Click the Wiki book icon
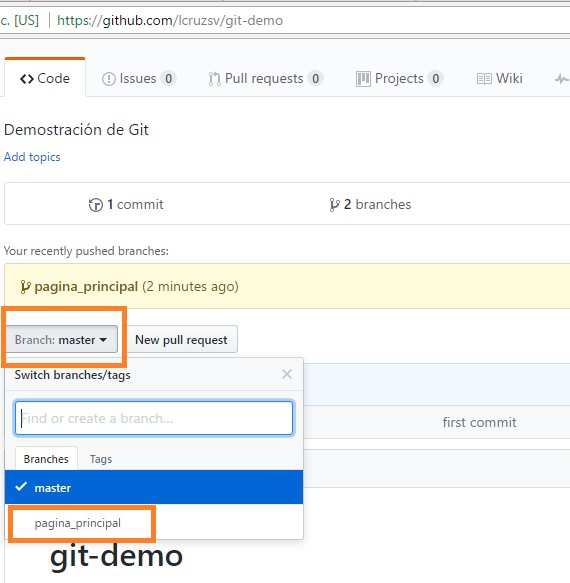Screen dimensions: 570x583 pos(484,79)
